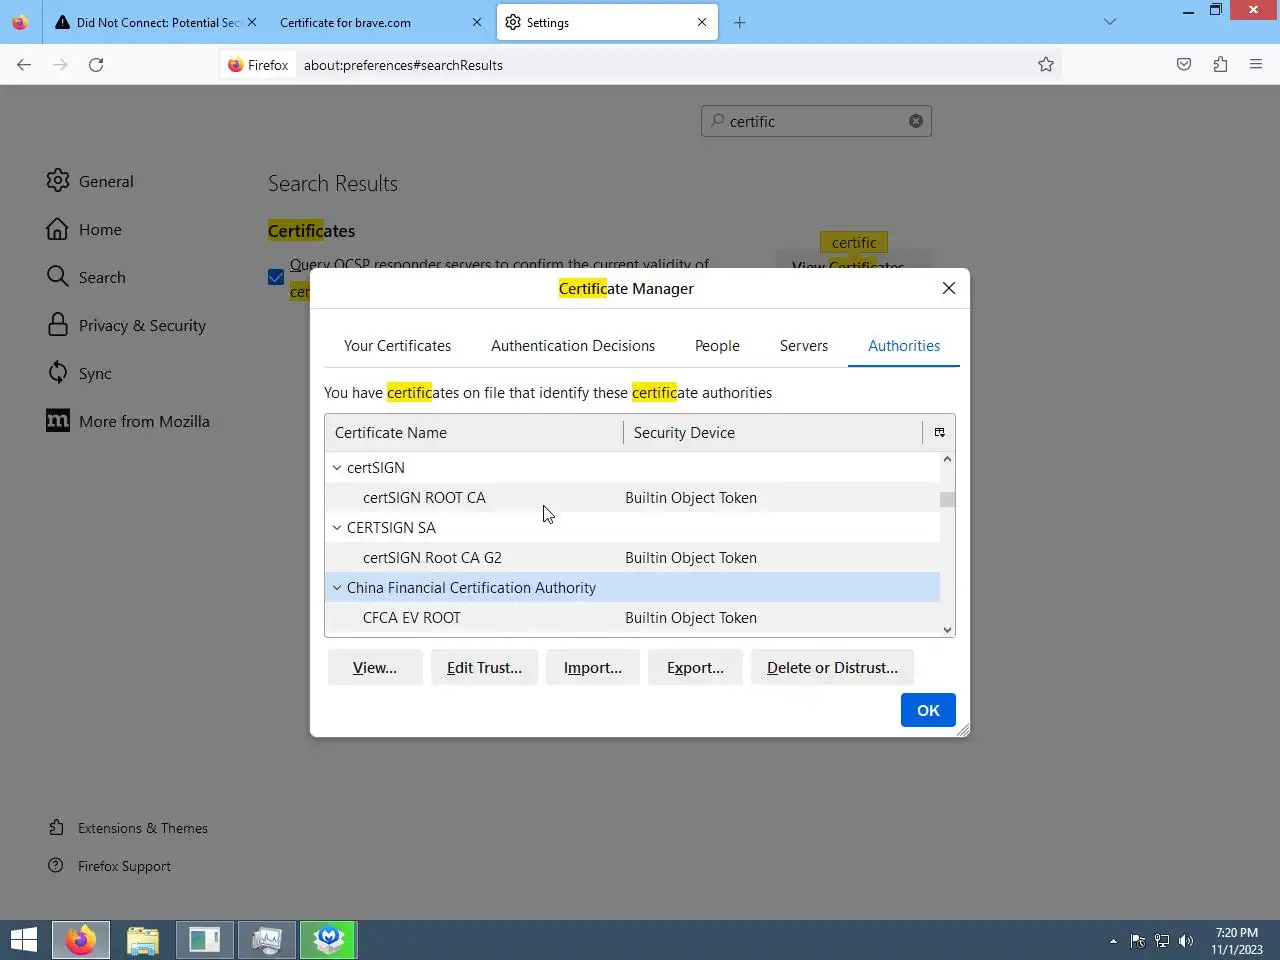This screenshot has width=1280, height=960.
Task: Click the taskbar clock showing 7:20 PM
Action: point(1237,941)
